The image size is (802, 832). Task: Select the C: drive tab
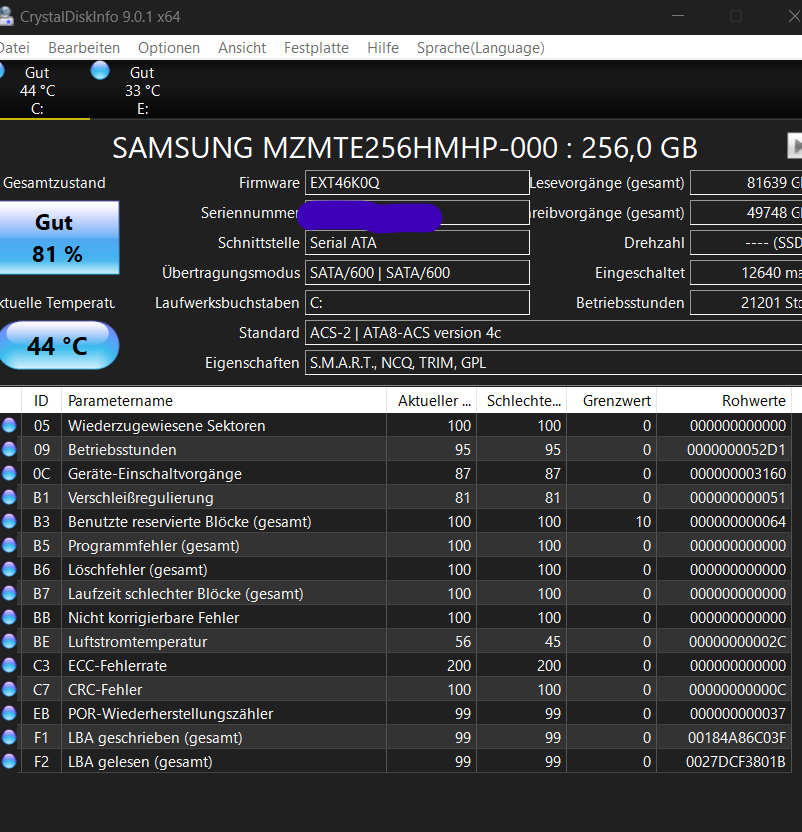[37, 90]
